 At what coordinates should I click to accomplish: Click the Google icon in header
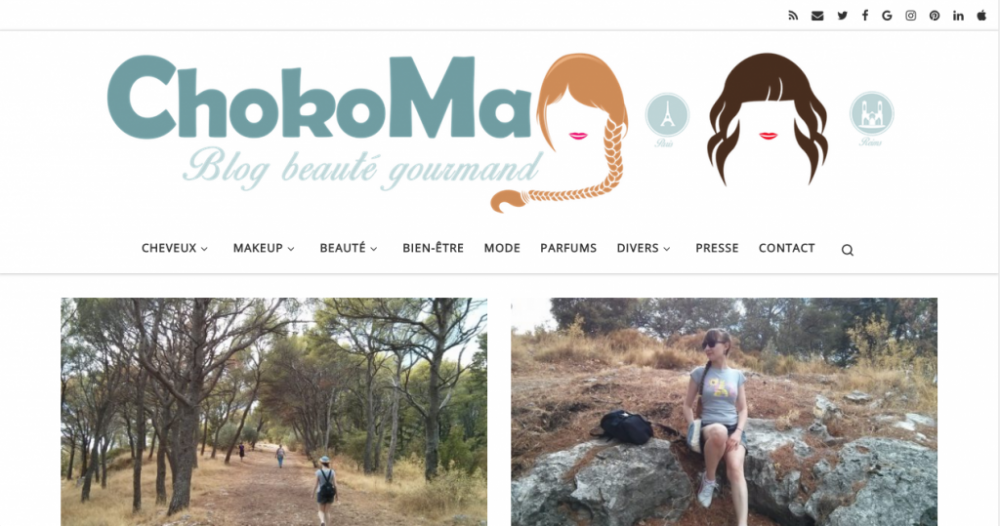886,16
